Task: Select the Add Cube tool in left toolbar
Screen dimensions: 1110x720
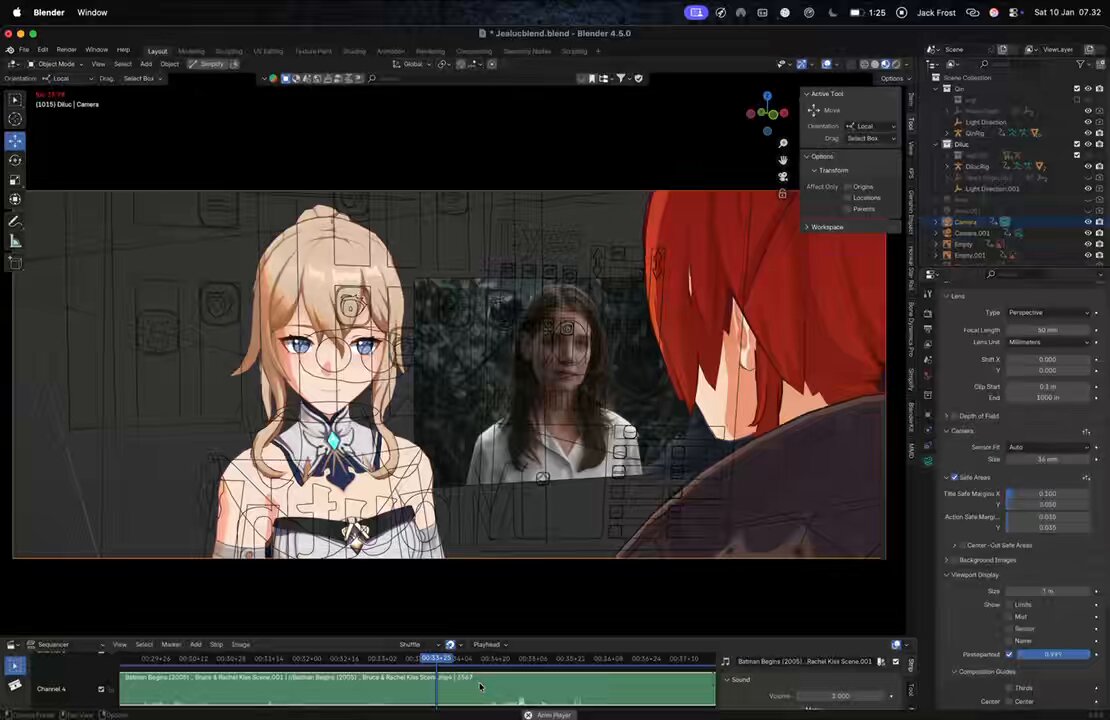Action: pyautogui.click(x=15, y=263)
